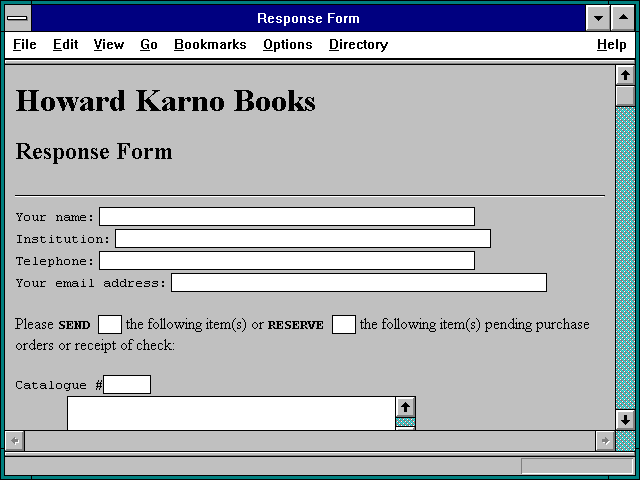Click the Your email address field

[x=359, y=282]
